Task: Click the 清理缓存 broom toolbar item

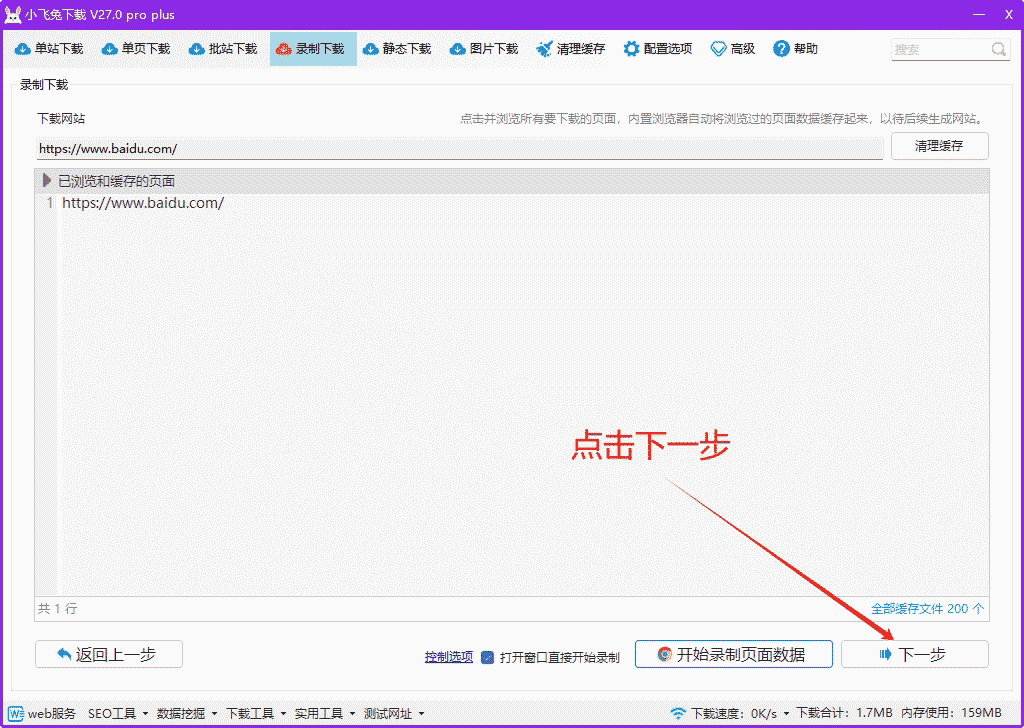Action: [x=571, y=49]
